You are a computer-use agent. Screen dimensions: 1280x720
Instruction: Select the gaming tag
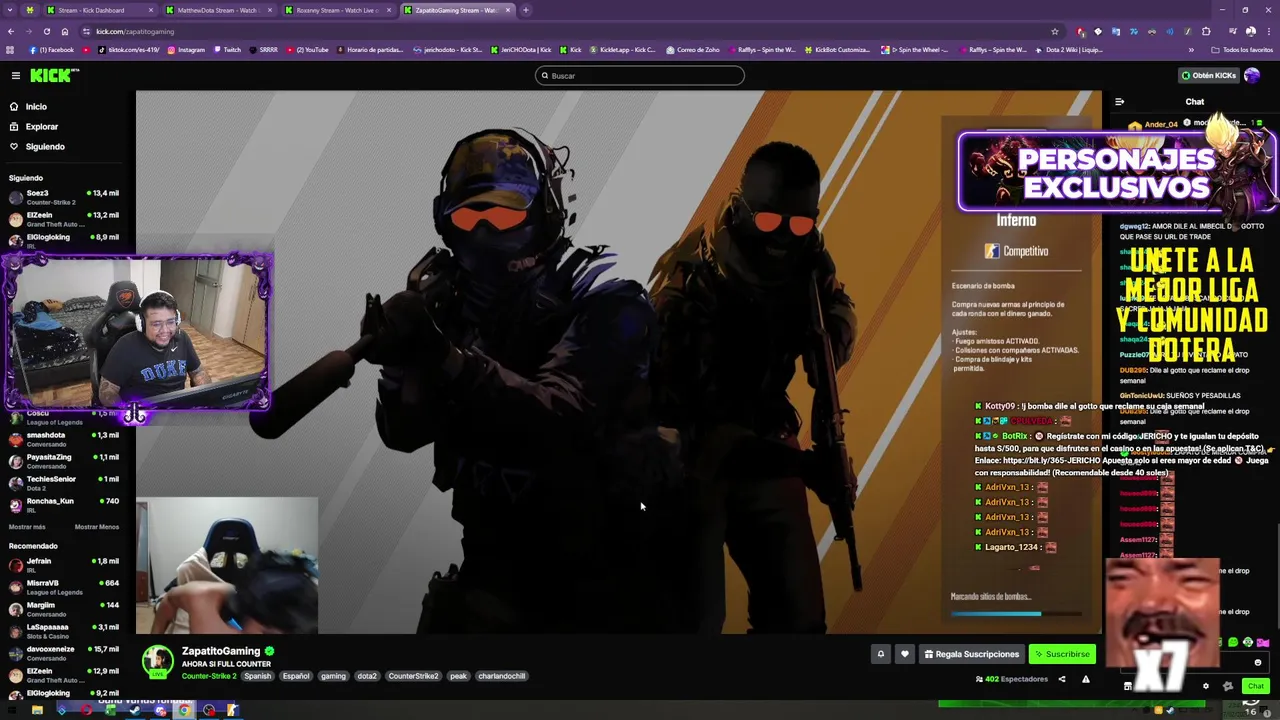click(x=333, y=676)
